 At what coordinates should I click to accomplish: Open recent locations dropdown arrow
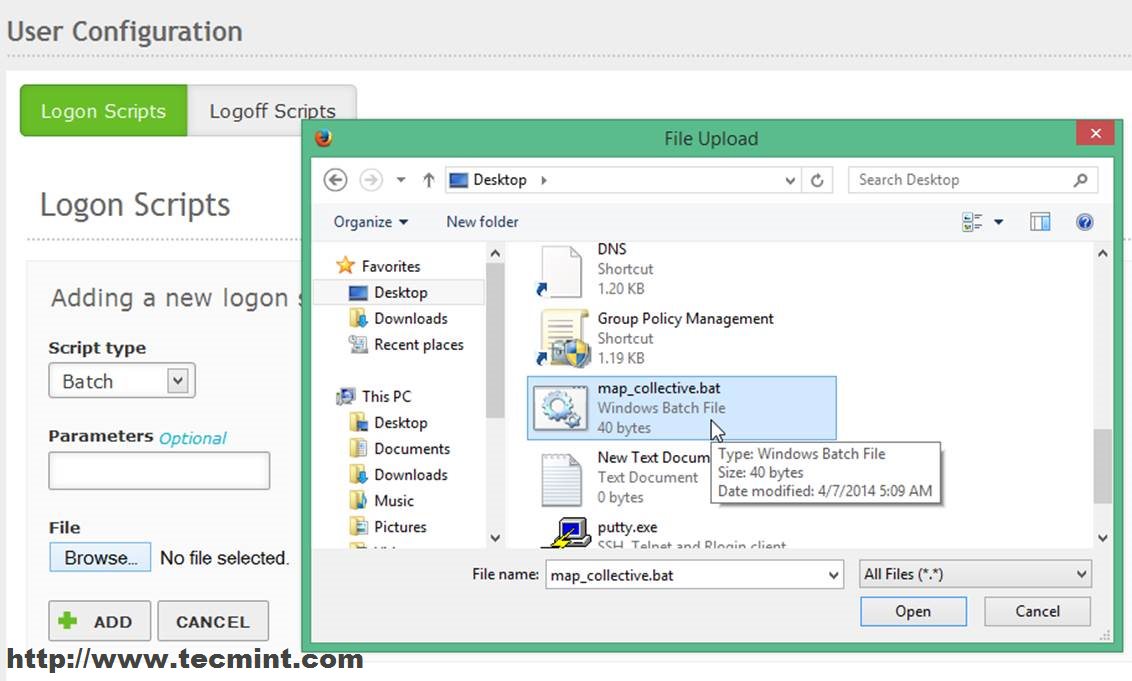point(401,180)
